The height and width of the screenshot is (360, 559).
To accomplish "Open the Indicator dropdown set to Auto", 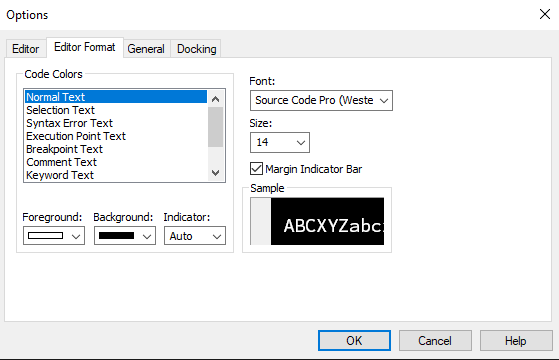I will tap(195, 236).
